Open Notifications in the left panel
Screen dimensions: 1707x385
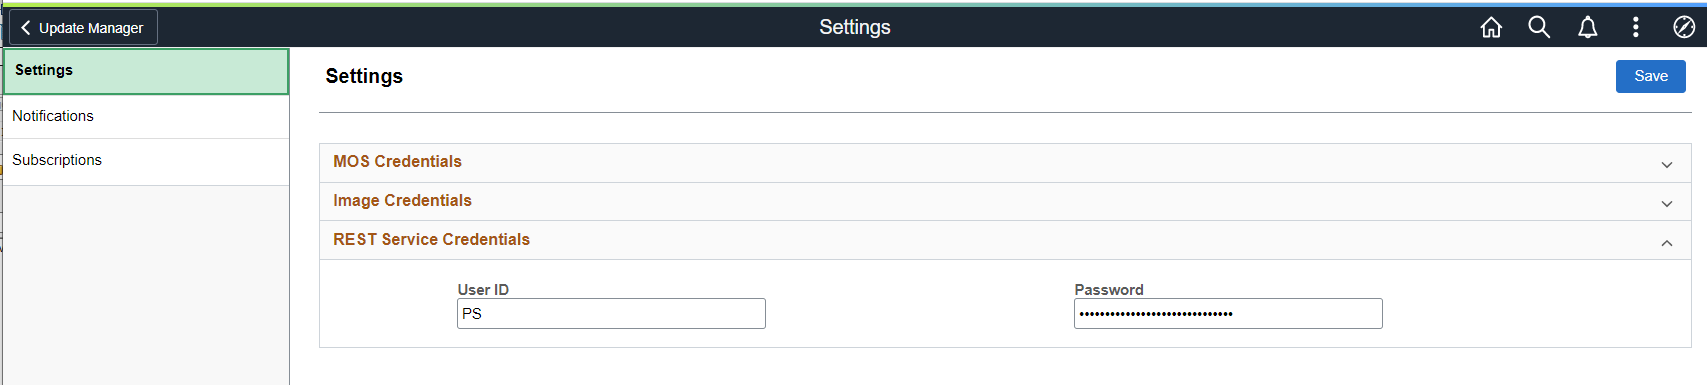[x=146, y=117]
